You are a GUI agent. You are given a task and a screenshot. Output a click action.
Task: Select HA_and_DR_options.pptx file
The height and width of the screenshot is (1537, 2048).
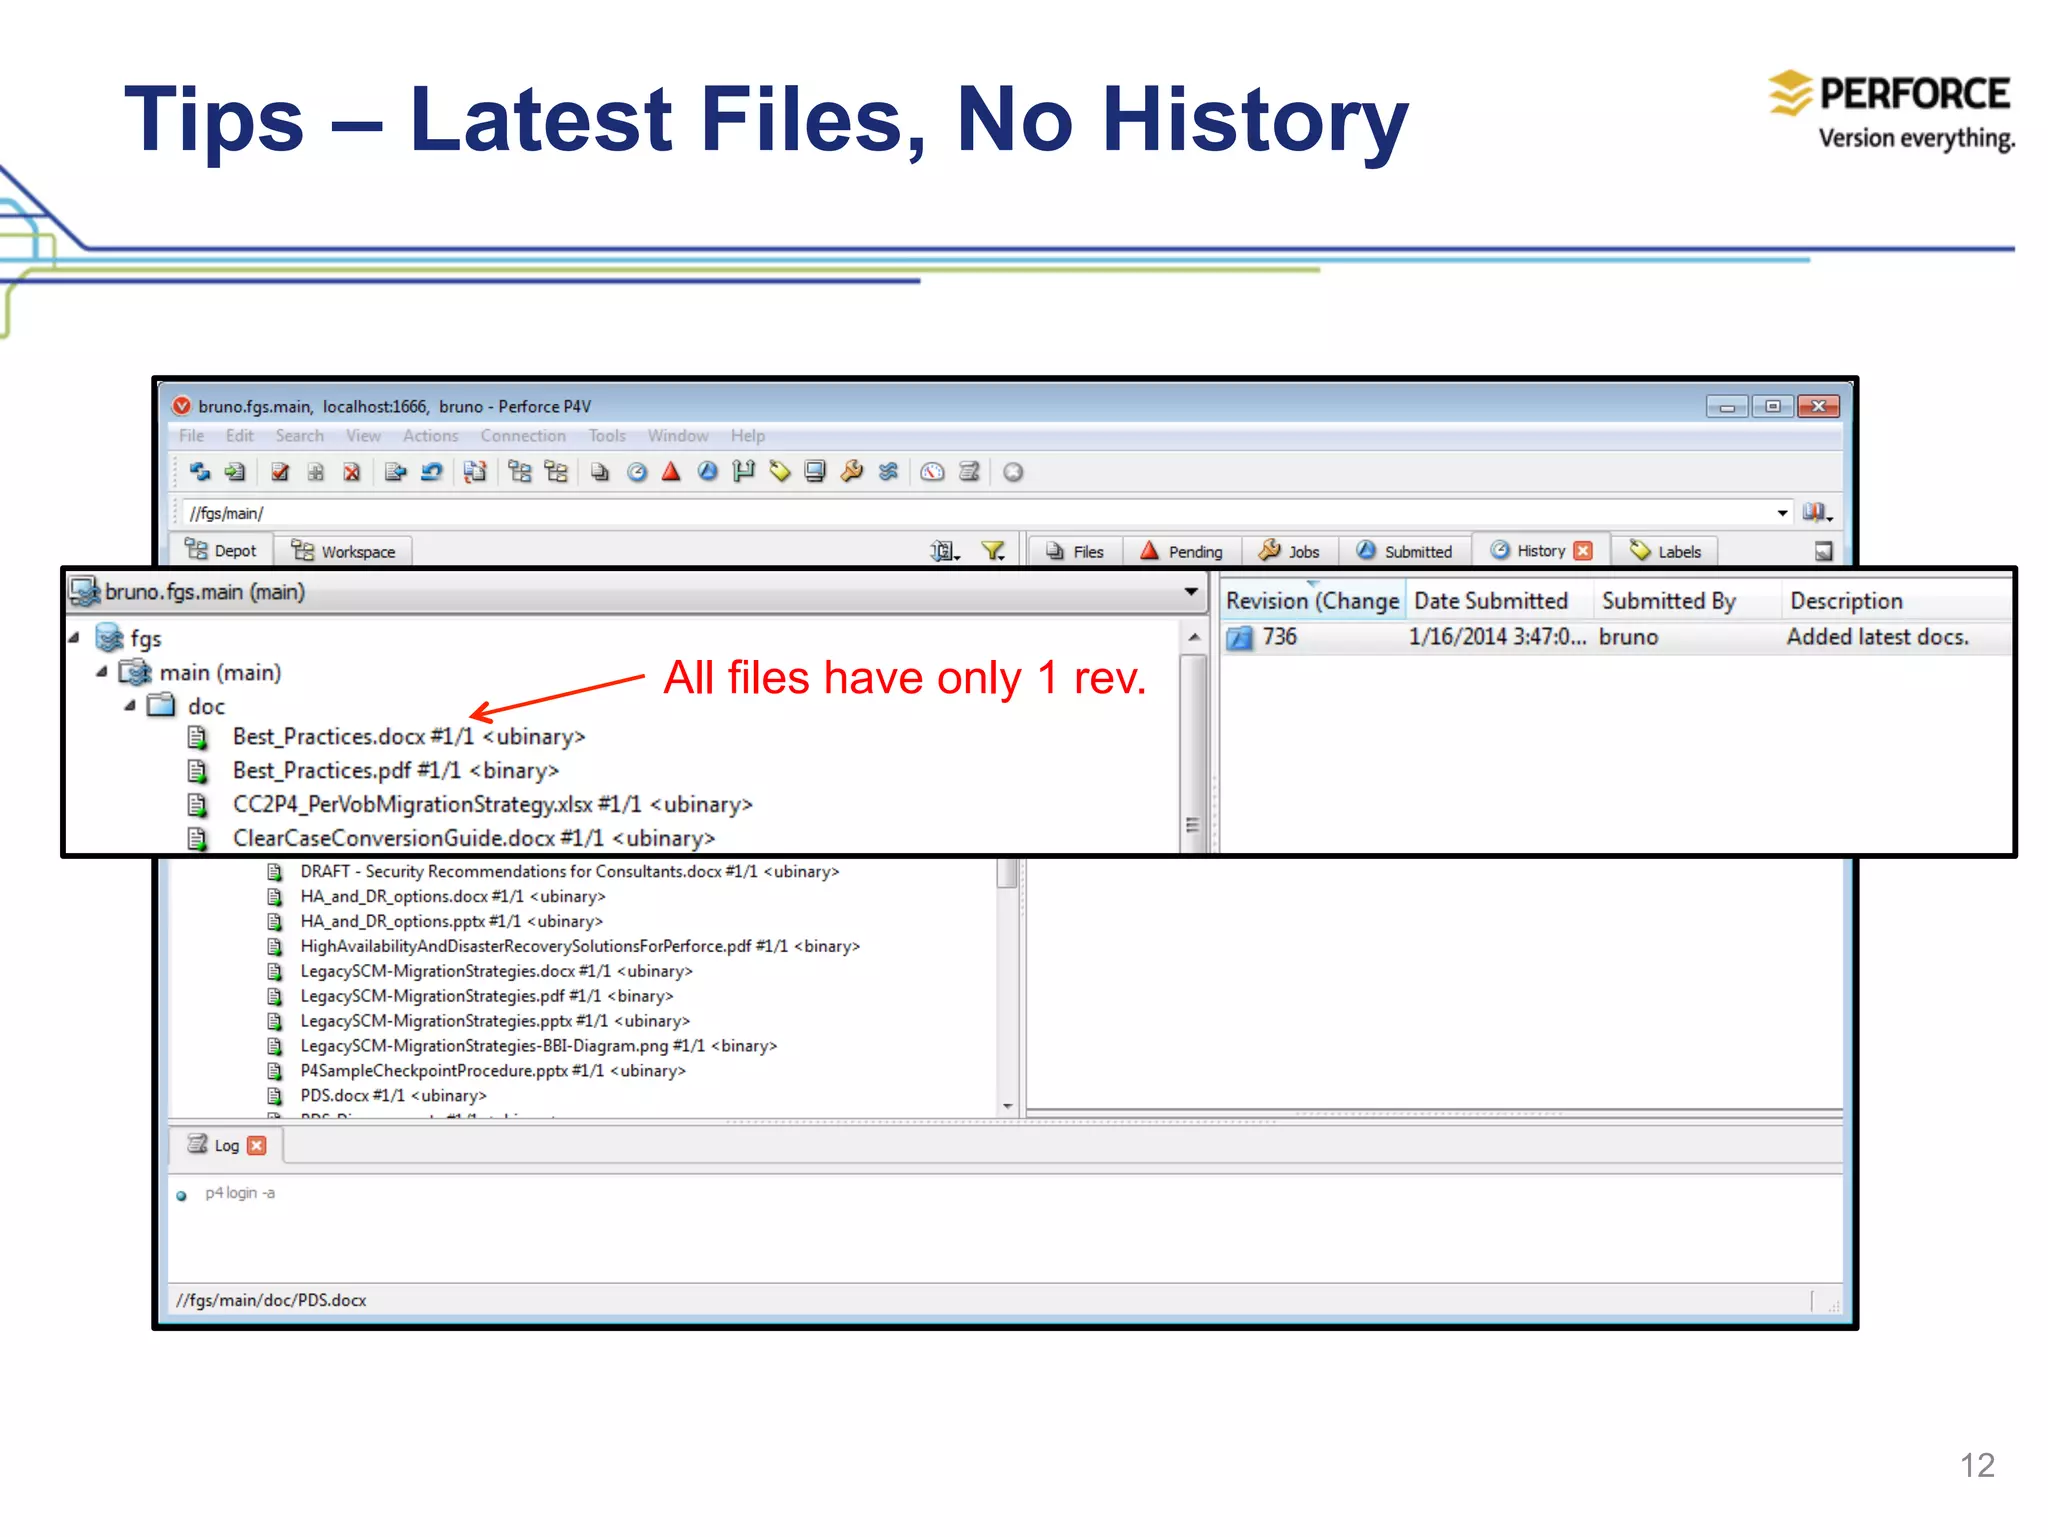tap(451, 921)
